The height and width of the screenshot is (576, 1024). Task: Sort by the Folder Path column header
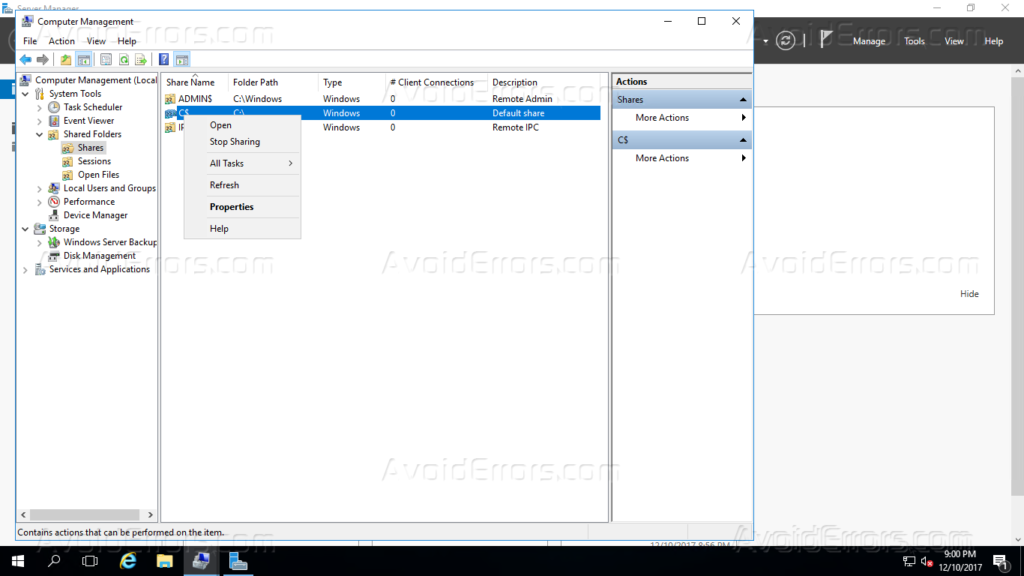click(255, 82)
